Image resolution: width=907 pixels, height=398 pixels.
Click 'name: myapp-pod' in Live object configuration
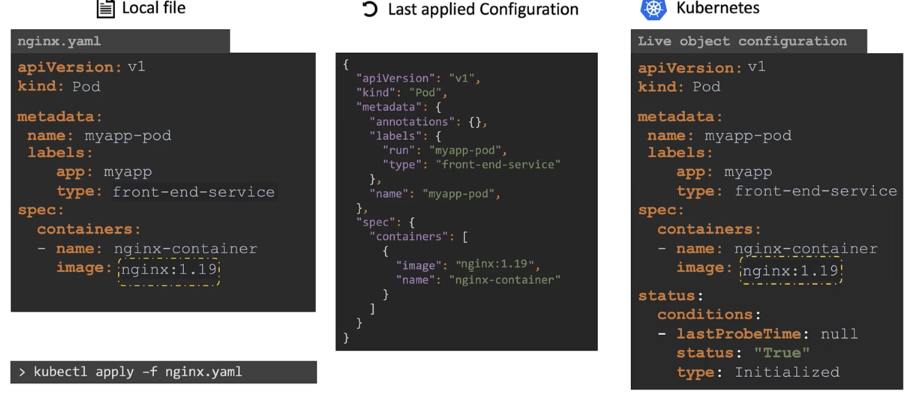click(x=719, y=137)
